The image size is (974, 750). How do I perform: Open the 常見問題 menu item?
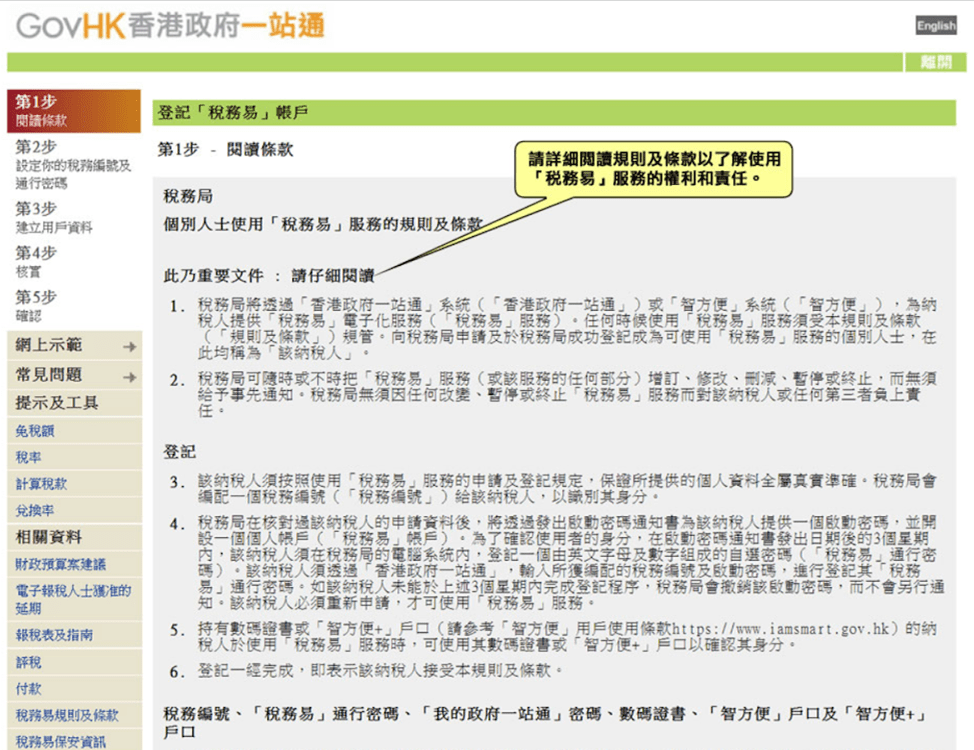49,375
